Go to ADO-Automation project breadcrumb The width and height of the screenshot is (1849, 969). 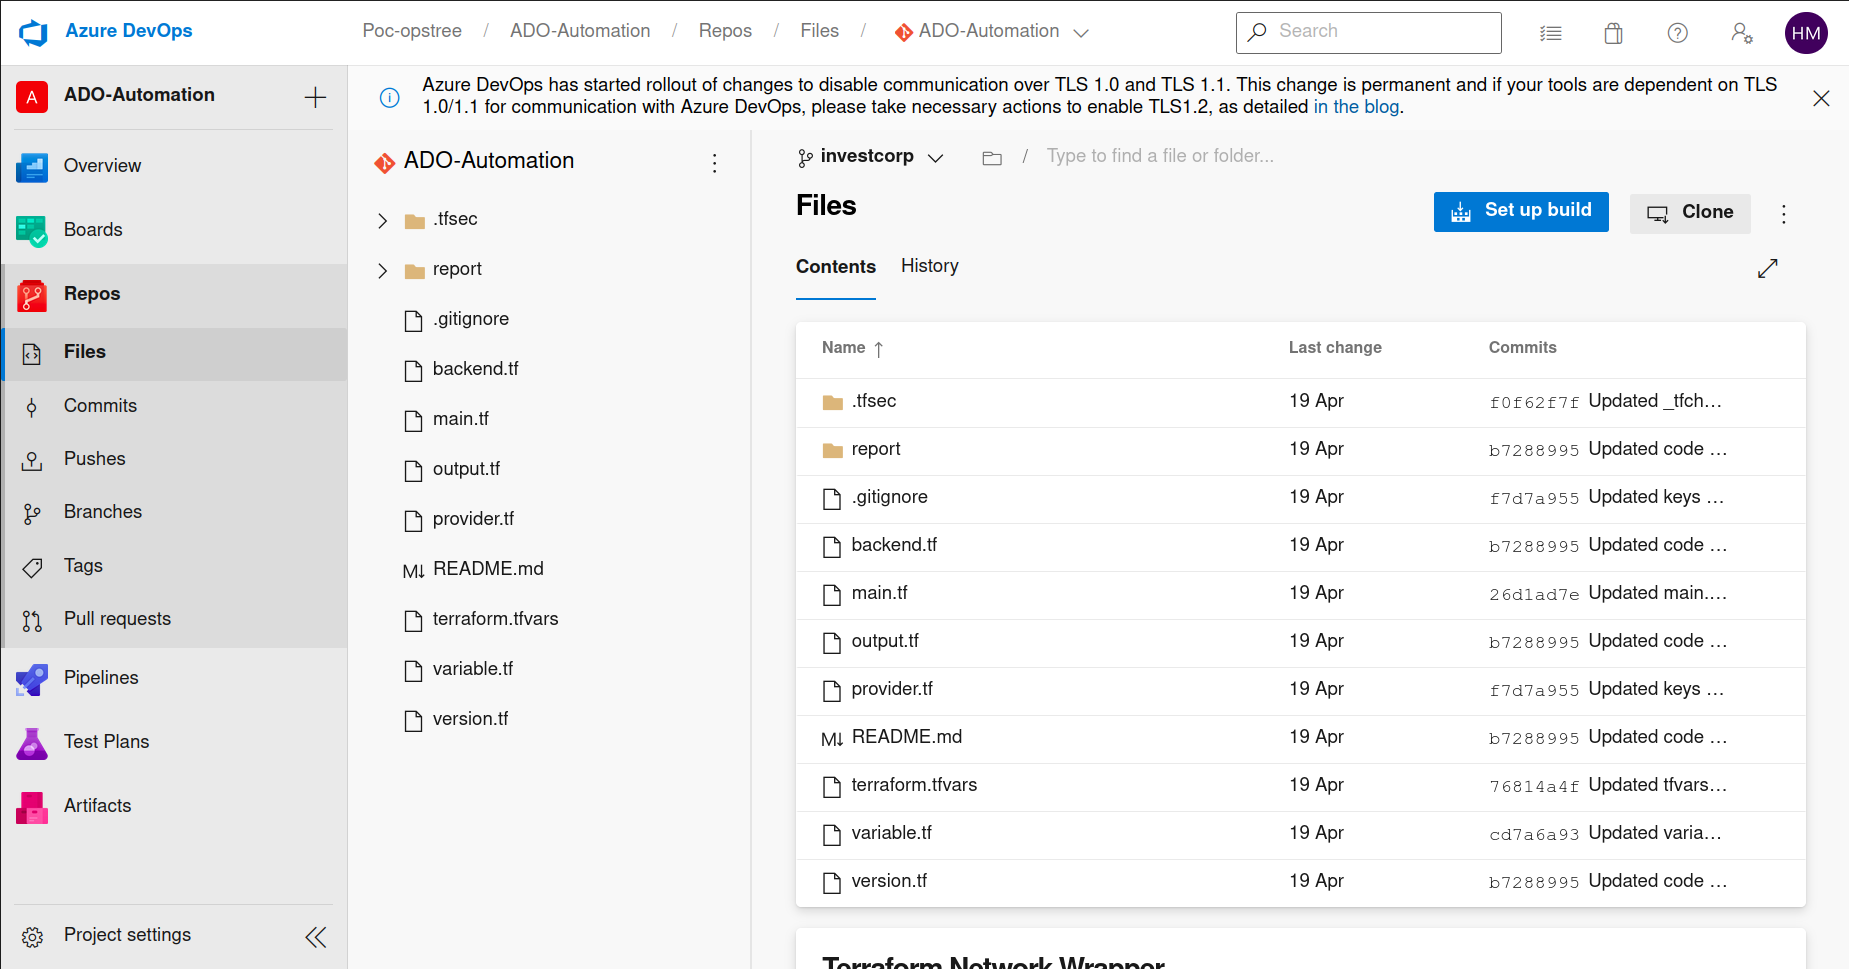580,31
